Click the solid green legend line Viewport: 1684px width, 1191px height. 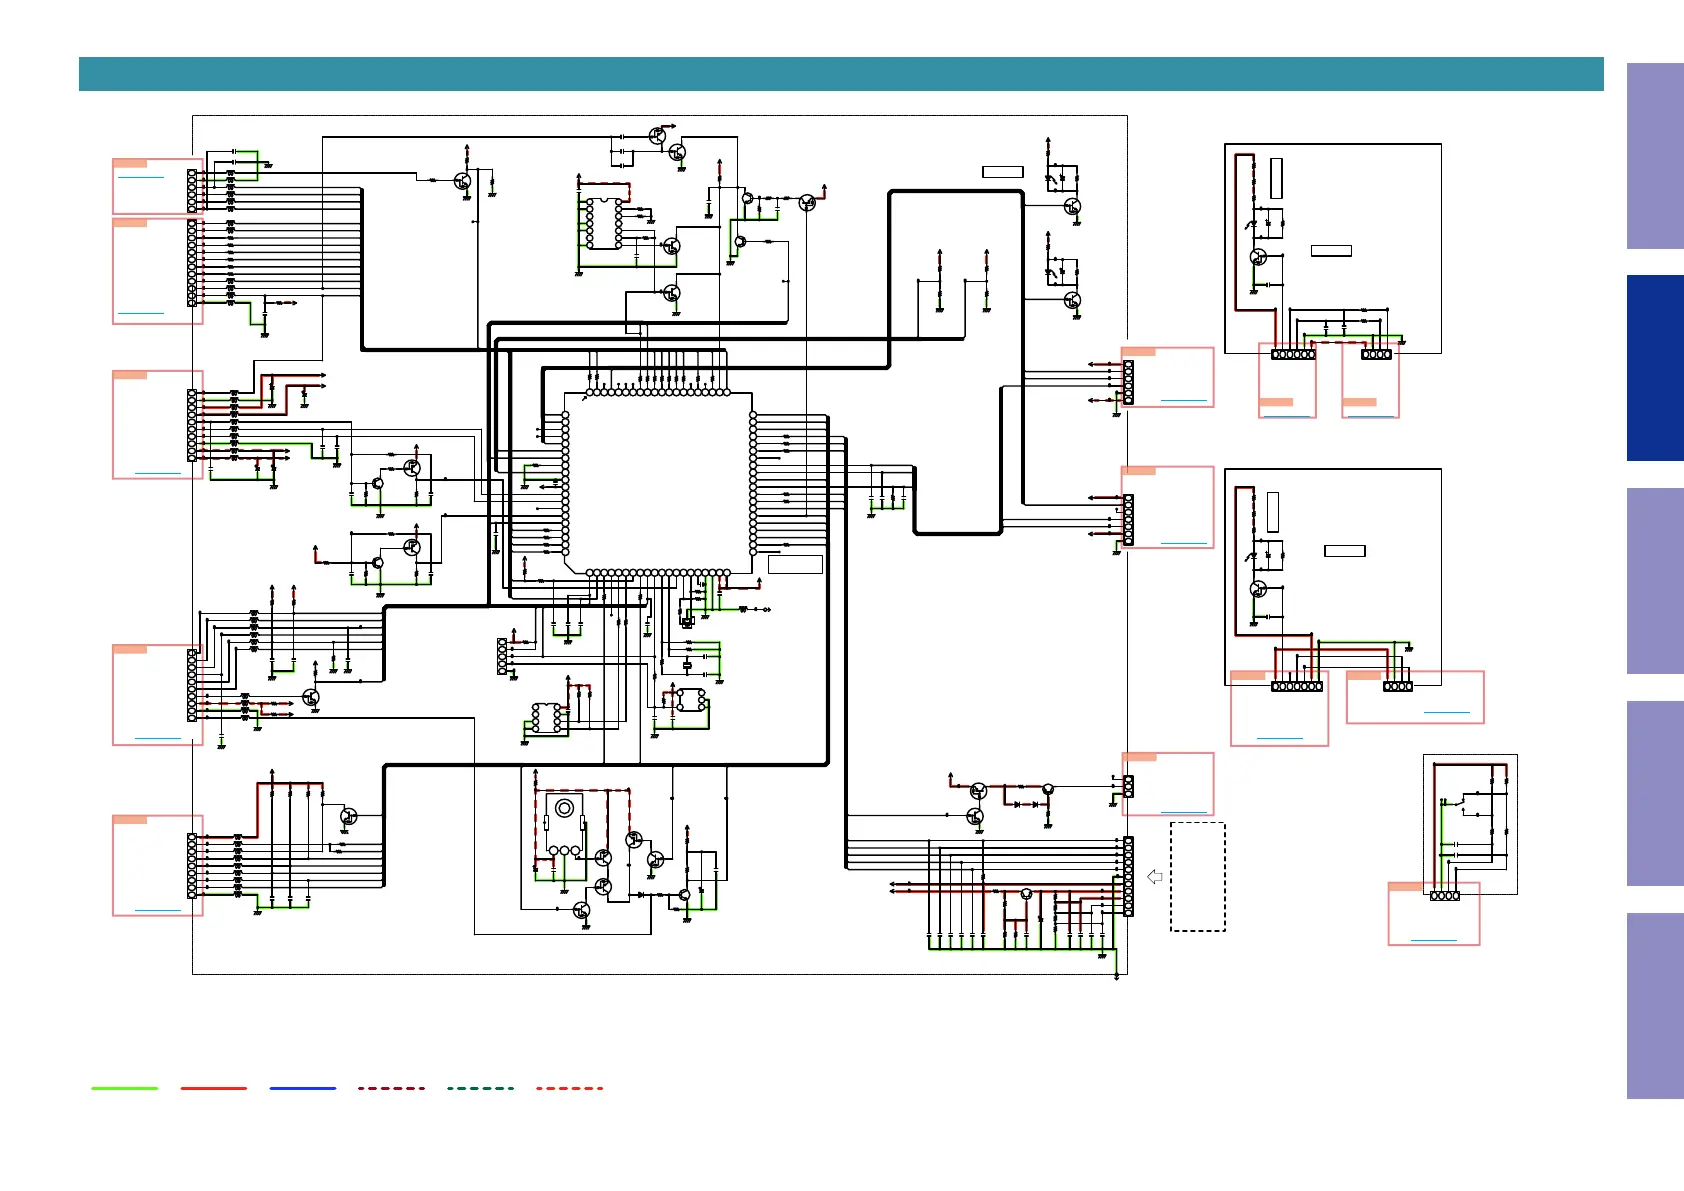pos(125,1088)
